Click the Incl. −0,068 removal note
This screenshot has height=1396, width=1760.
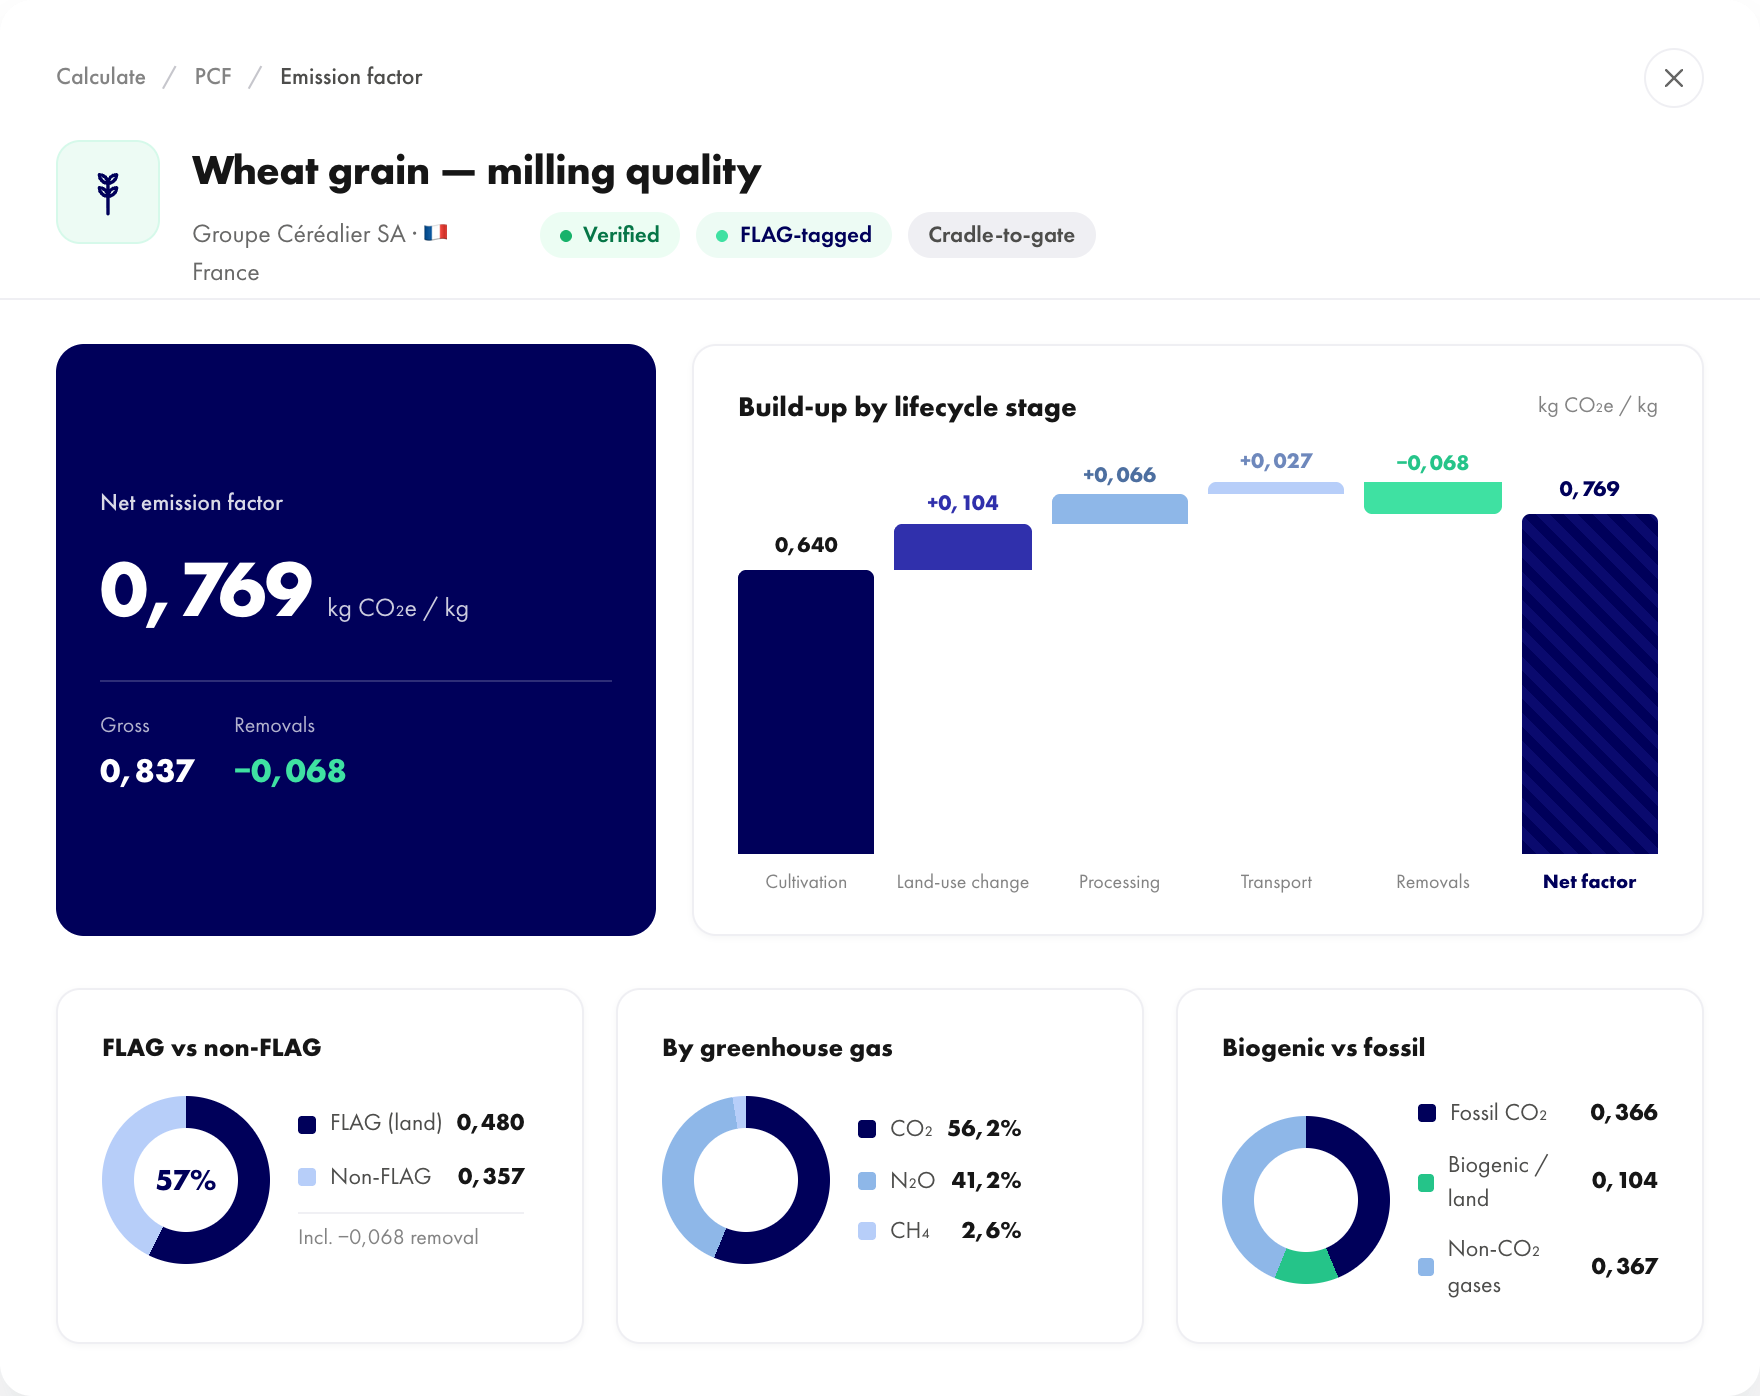[388, 1237]
